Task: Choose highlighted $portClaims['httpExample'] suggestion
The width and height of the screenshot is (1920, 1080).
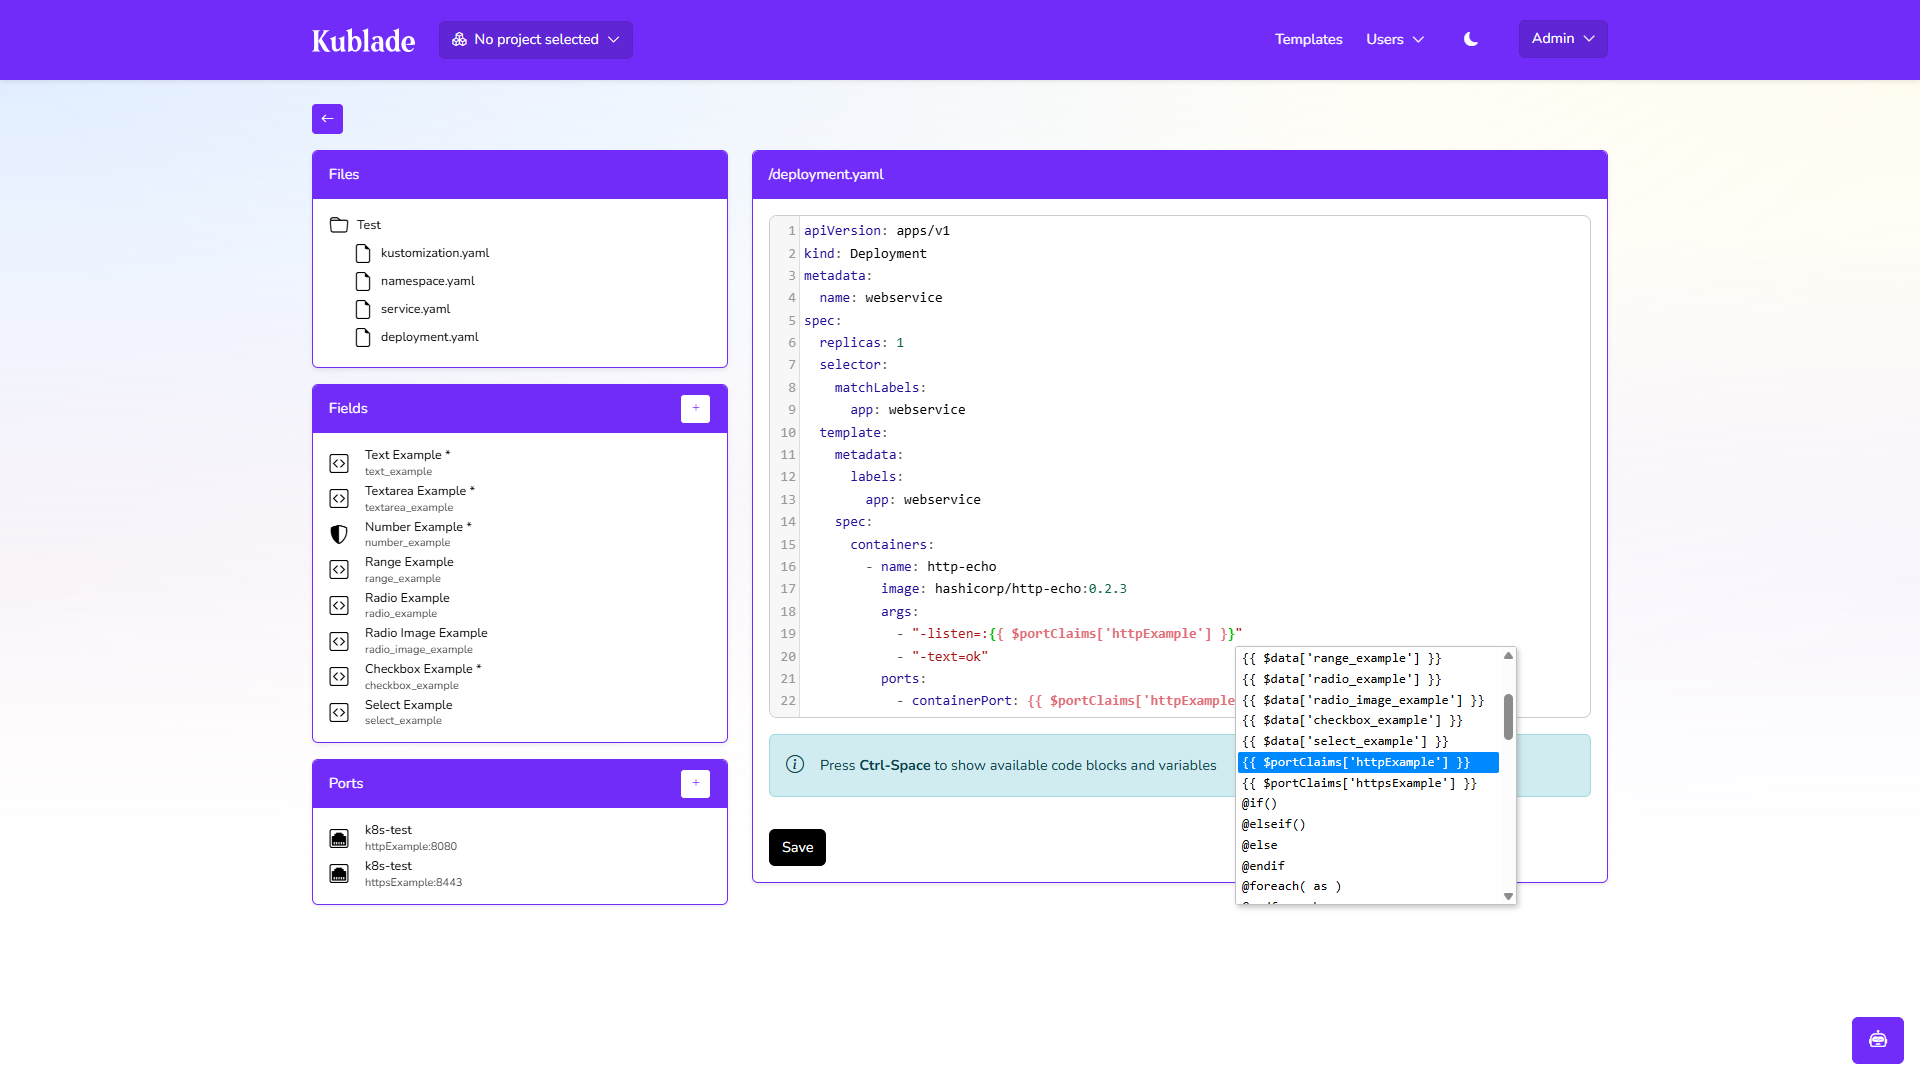Action: click(x=1368, y=762)
